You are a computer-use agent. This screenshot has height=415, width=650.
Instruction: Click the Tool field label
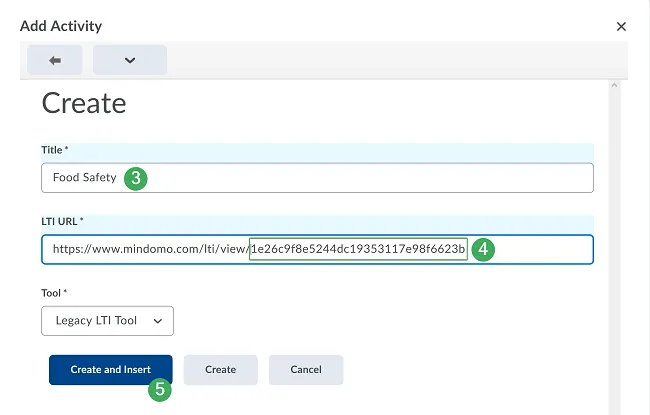click(54, 291)
